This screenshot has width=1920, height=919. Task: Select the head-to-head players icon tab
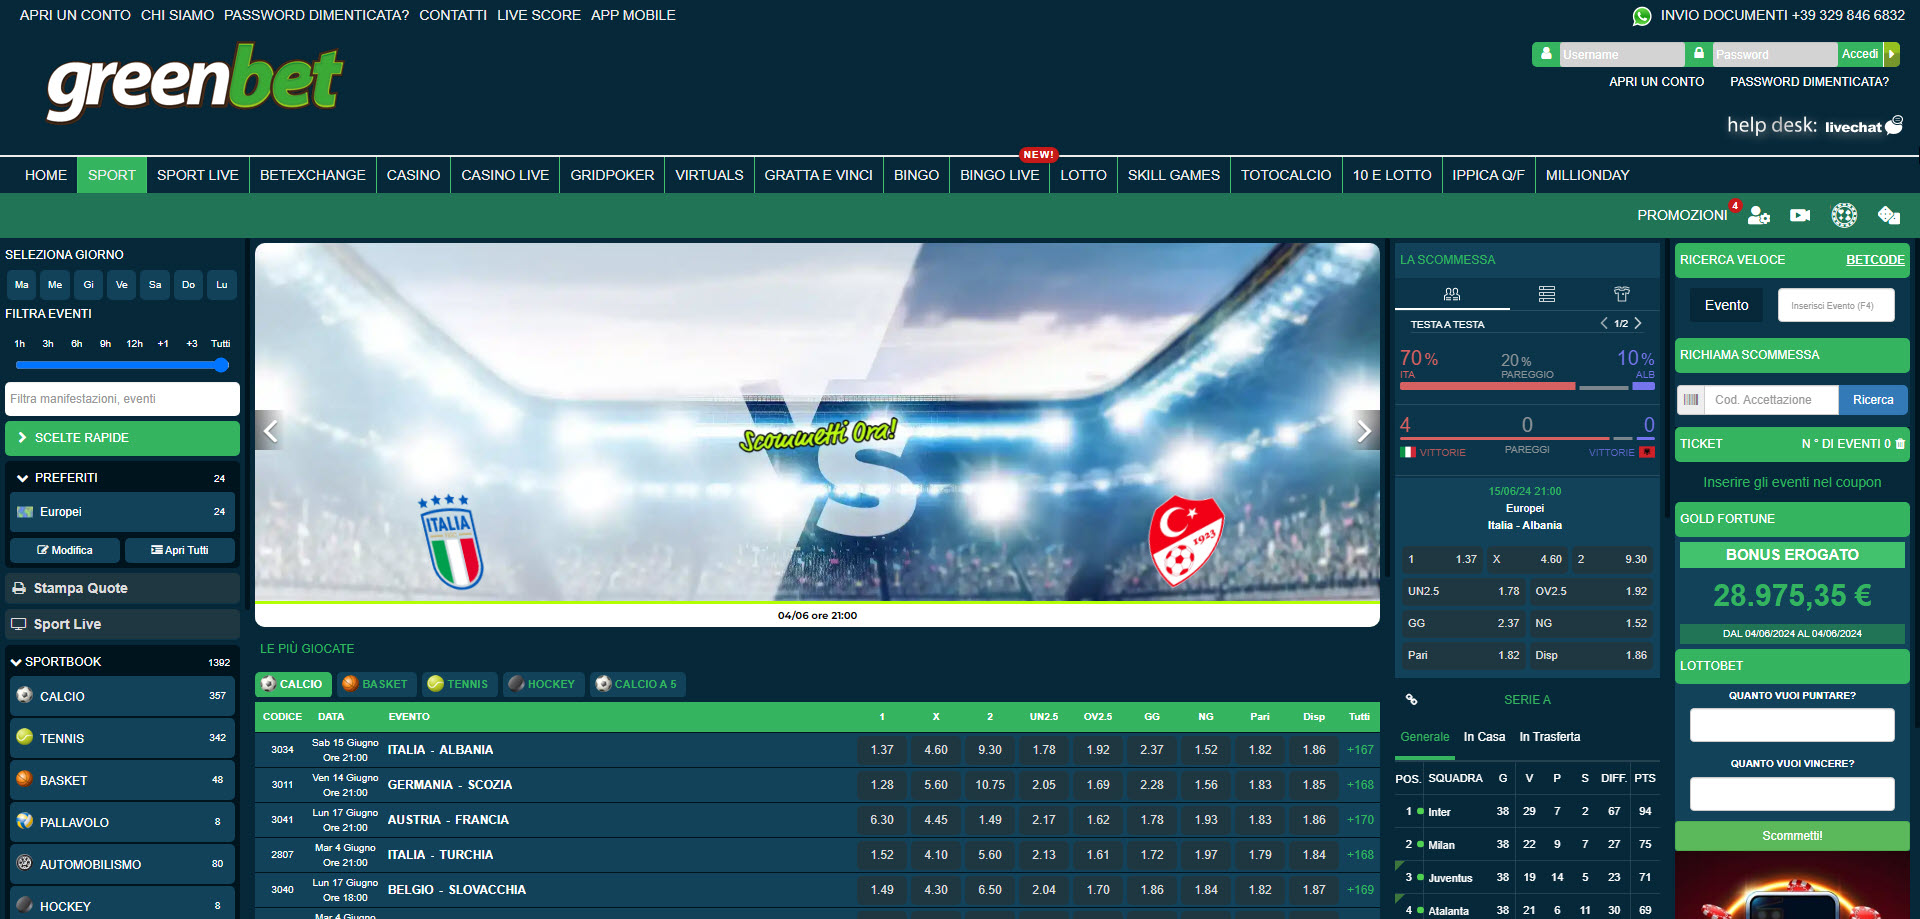(x=1452, y=294)
